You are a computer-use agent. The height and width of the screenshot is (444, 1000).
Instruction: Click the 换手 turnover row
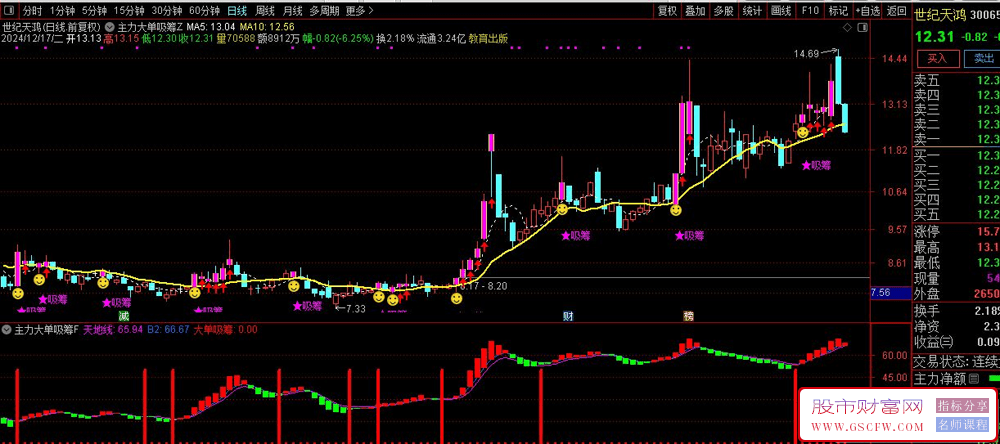957,310
